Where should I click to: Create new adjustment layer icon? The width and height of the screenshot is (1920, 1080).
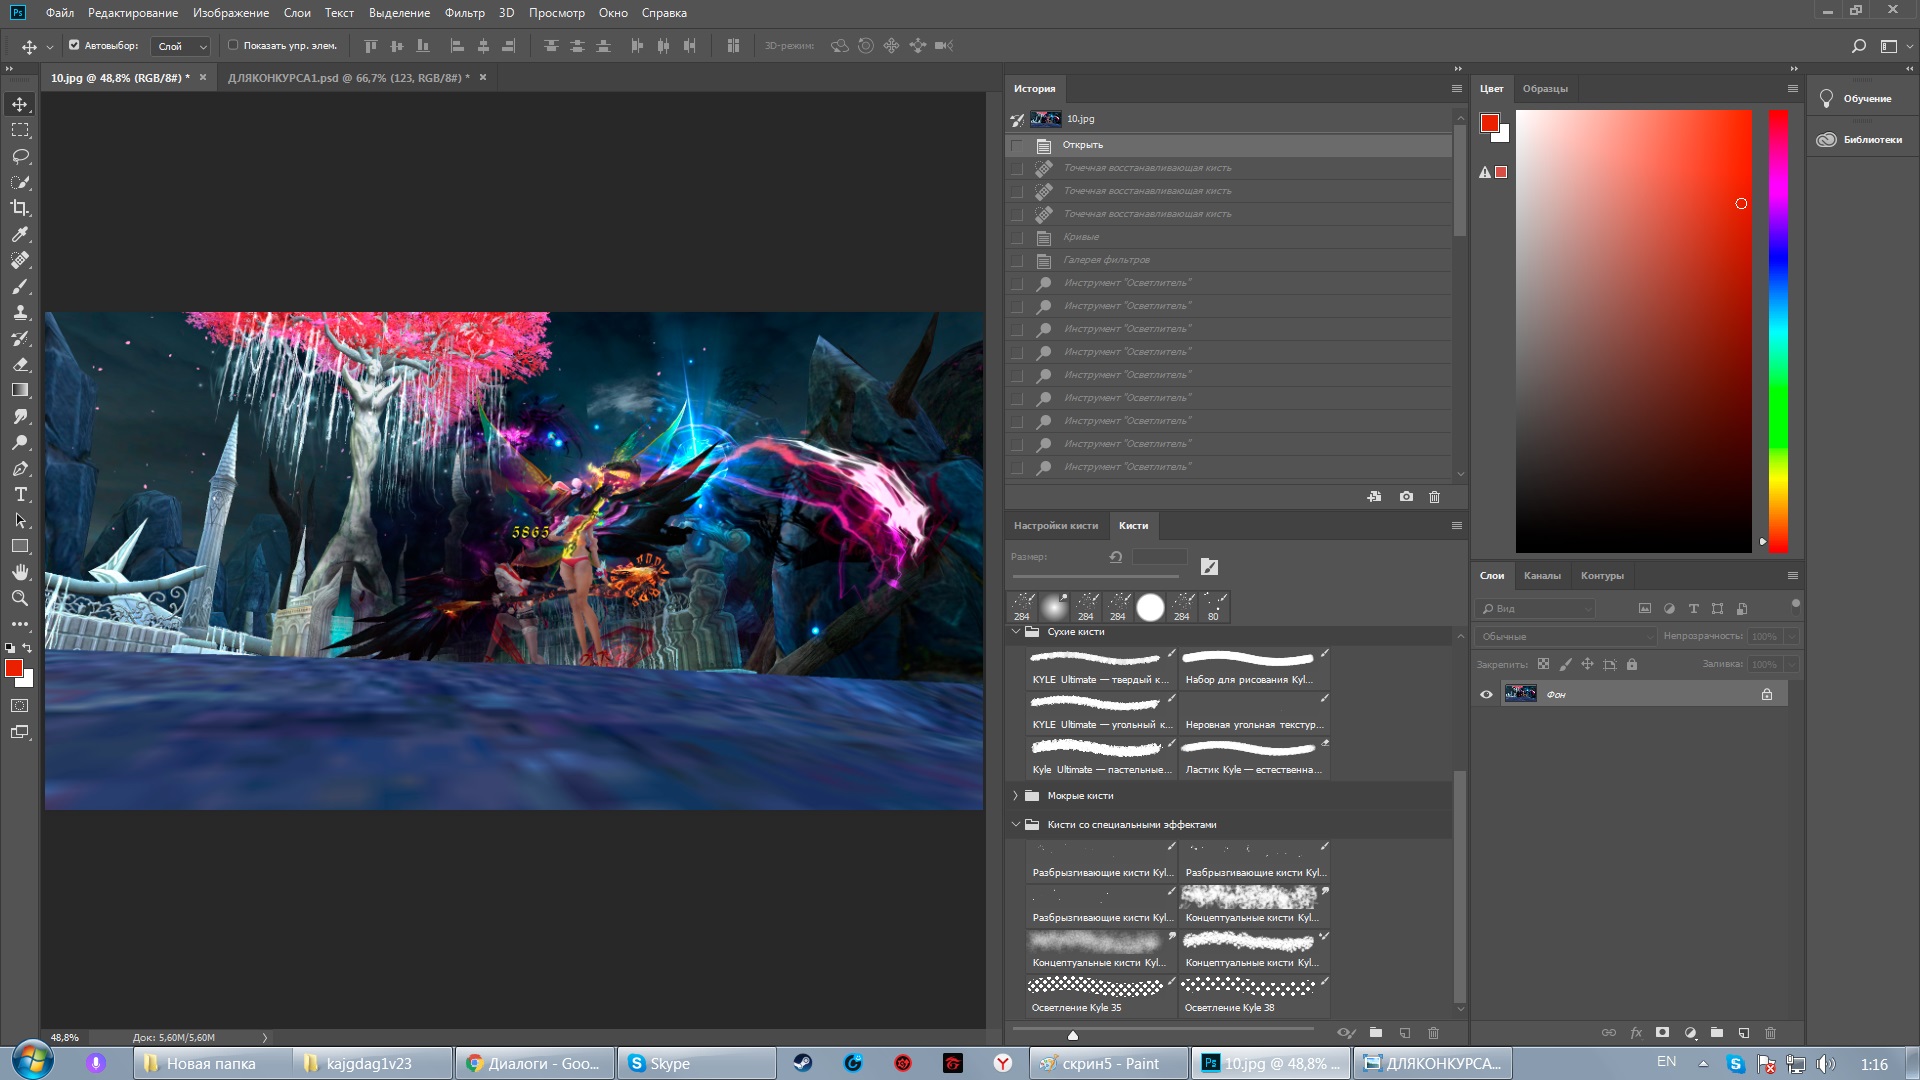pos(1690,1032)
